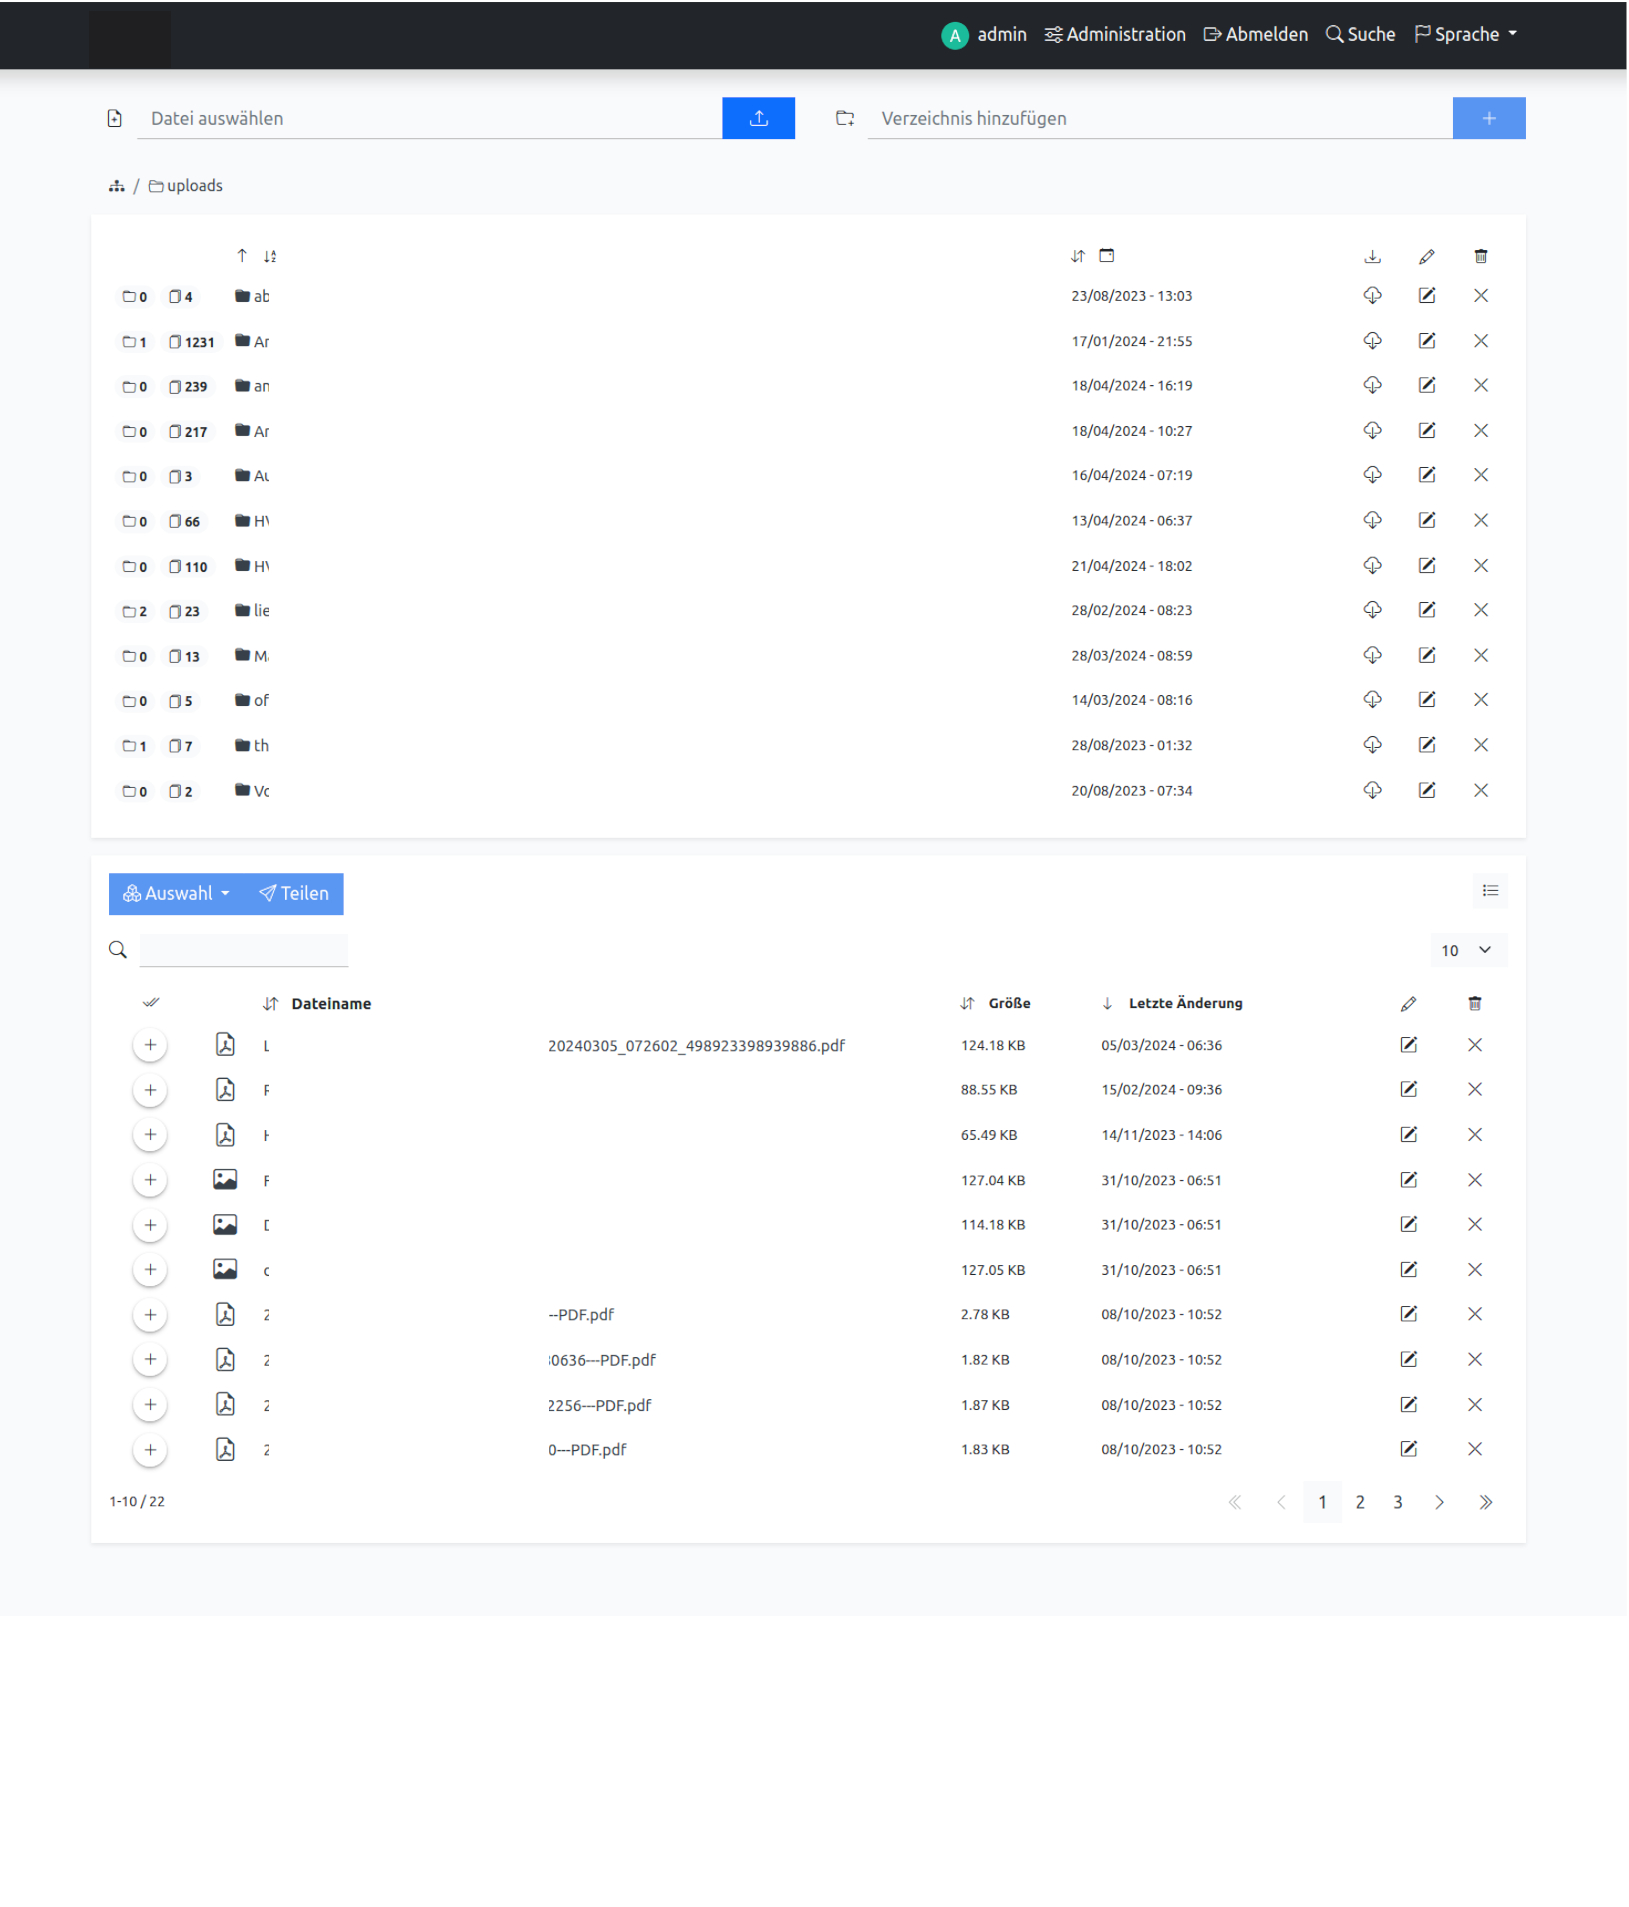The width and height of the screenshot is (1629, 1907).
Task: Change the rows-per-page dropdown showing 10
Action: pos(1465,950)
